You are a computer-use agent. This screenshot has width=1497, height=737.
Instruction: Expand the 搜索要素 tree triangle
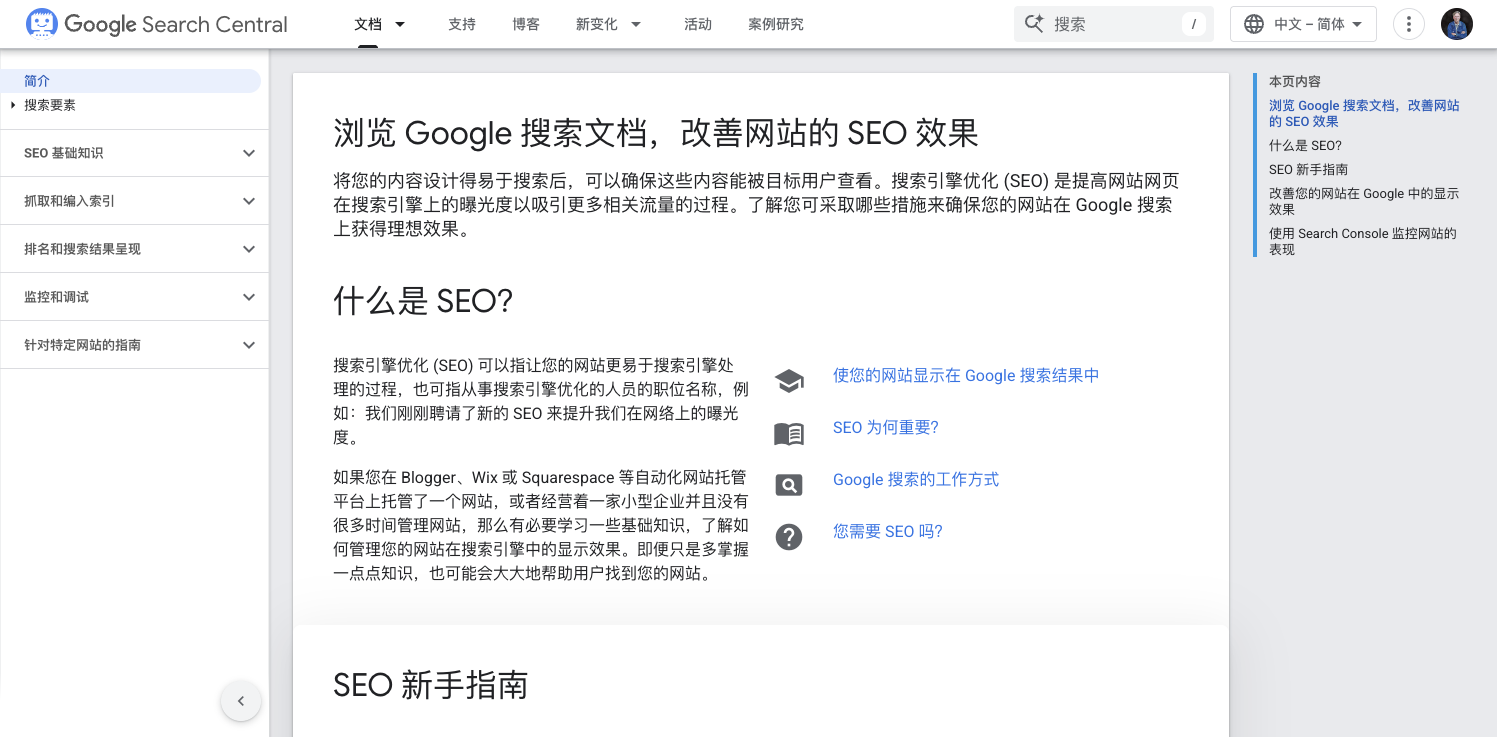(13, 105)
